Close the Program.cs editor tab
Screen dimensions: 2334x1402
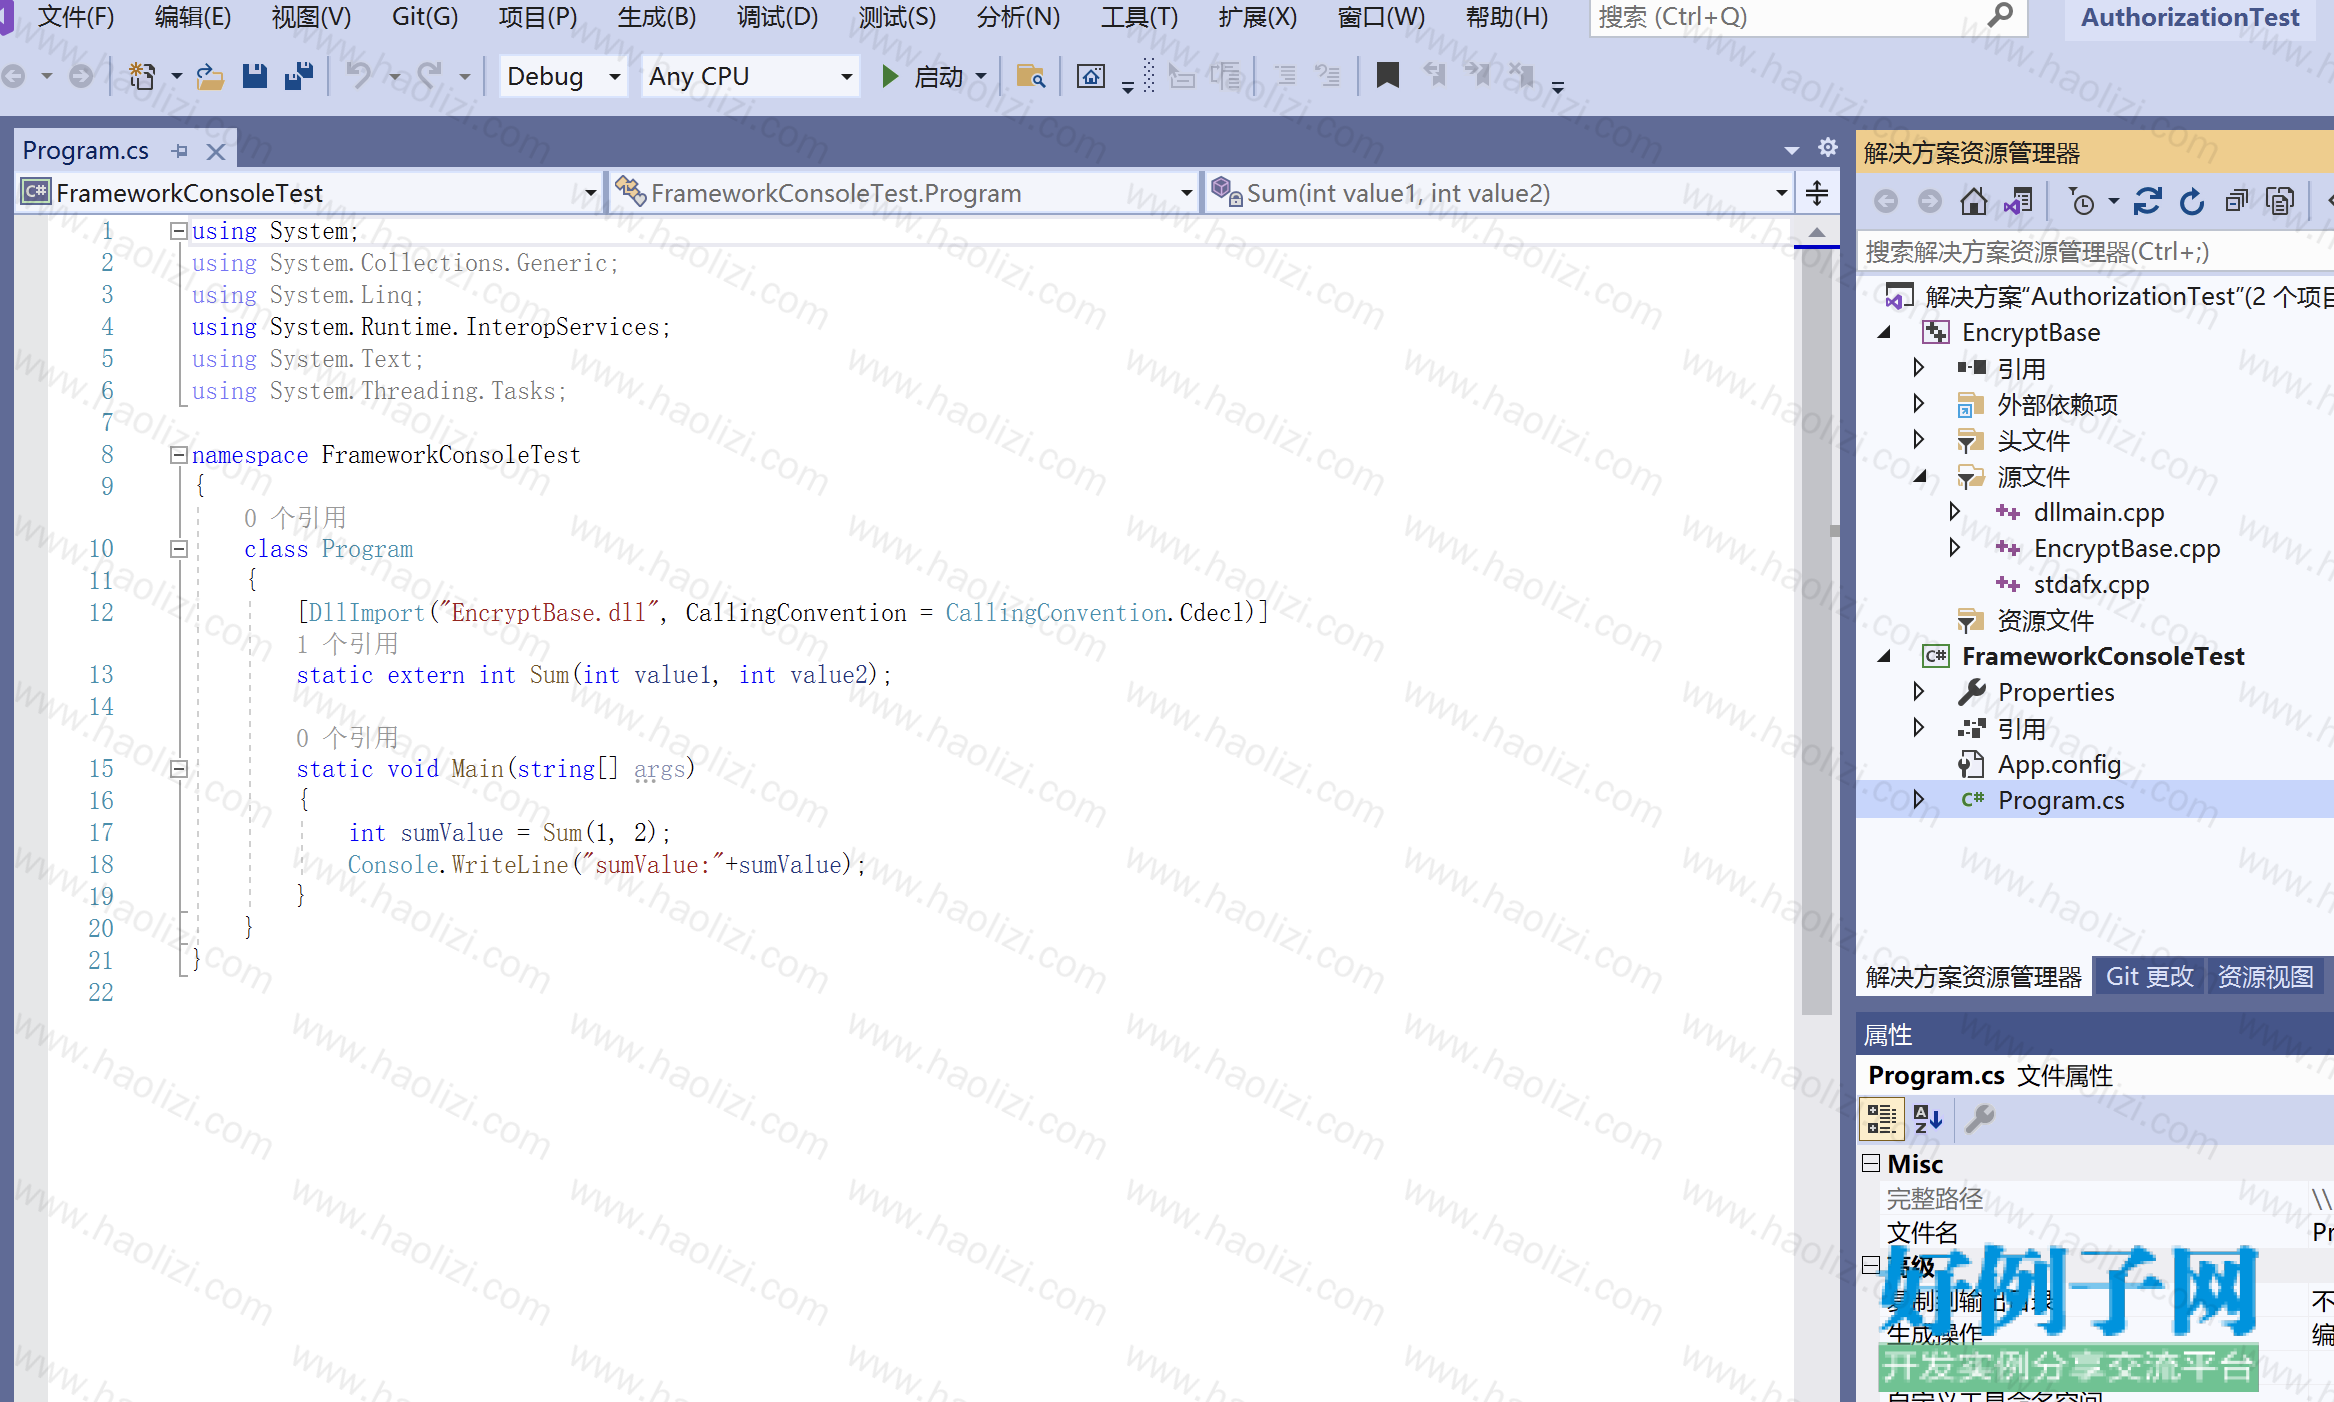pos(215,151)
